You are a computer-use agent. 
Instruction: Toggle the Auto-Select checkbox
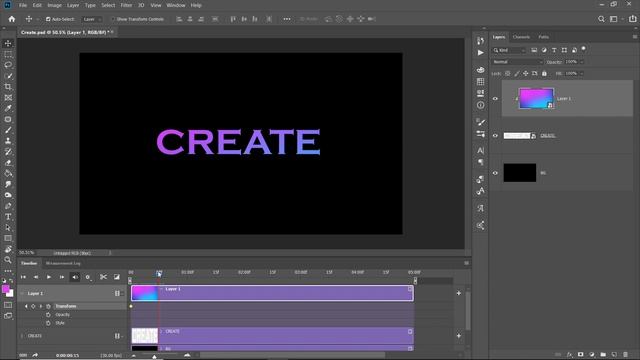coord(48,19)
